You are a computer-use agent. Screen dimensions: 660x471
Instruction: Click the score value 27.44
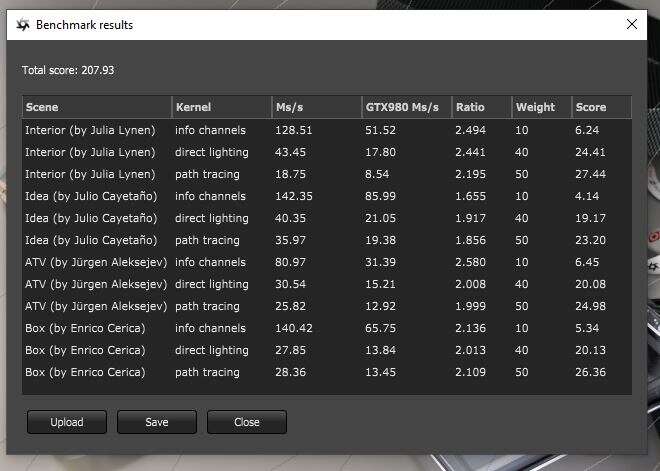pyautogui.click(x=591, y=174)
